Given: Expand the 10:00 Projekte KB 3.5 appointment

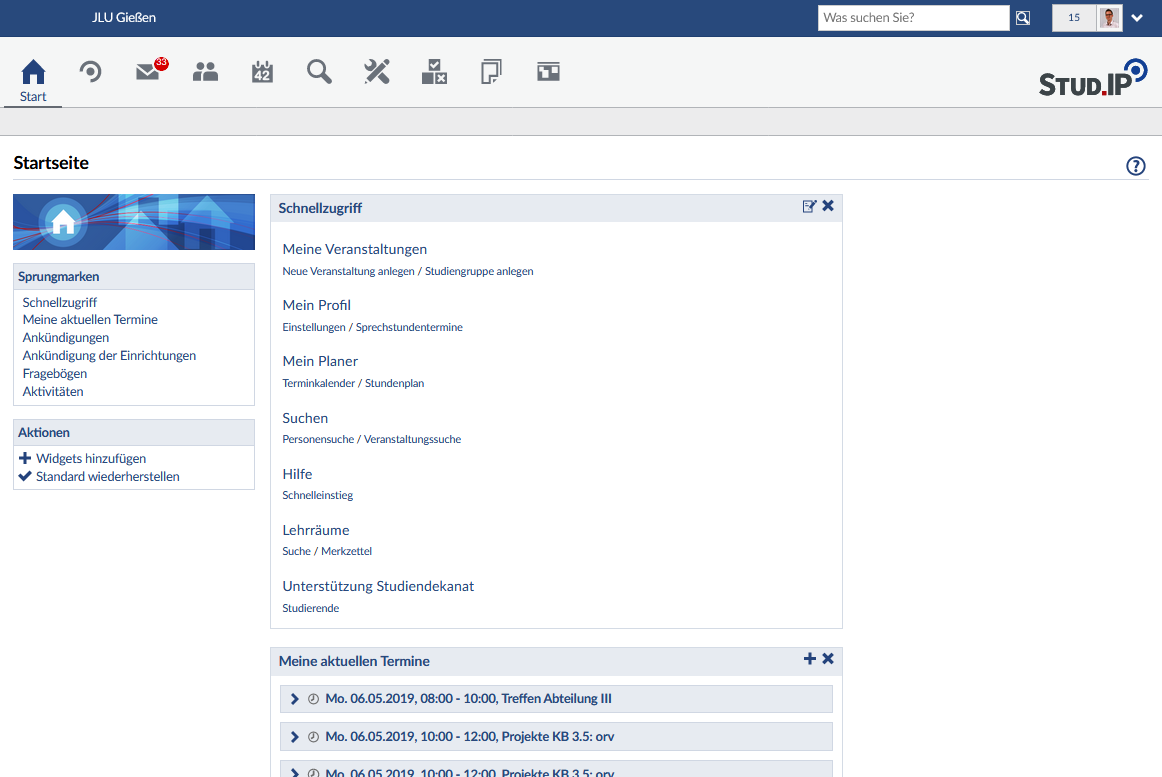Looking at the screenshot, I should tap(294, 737).
